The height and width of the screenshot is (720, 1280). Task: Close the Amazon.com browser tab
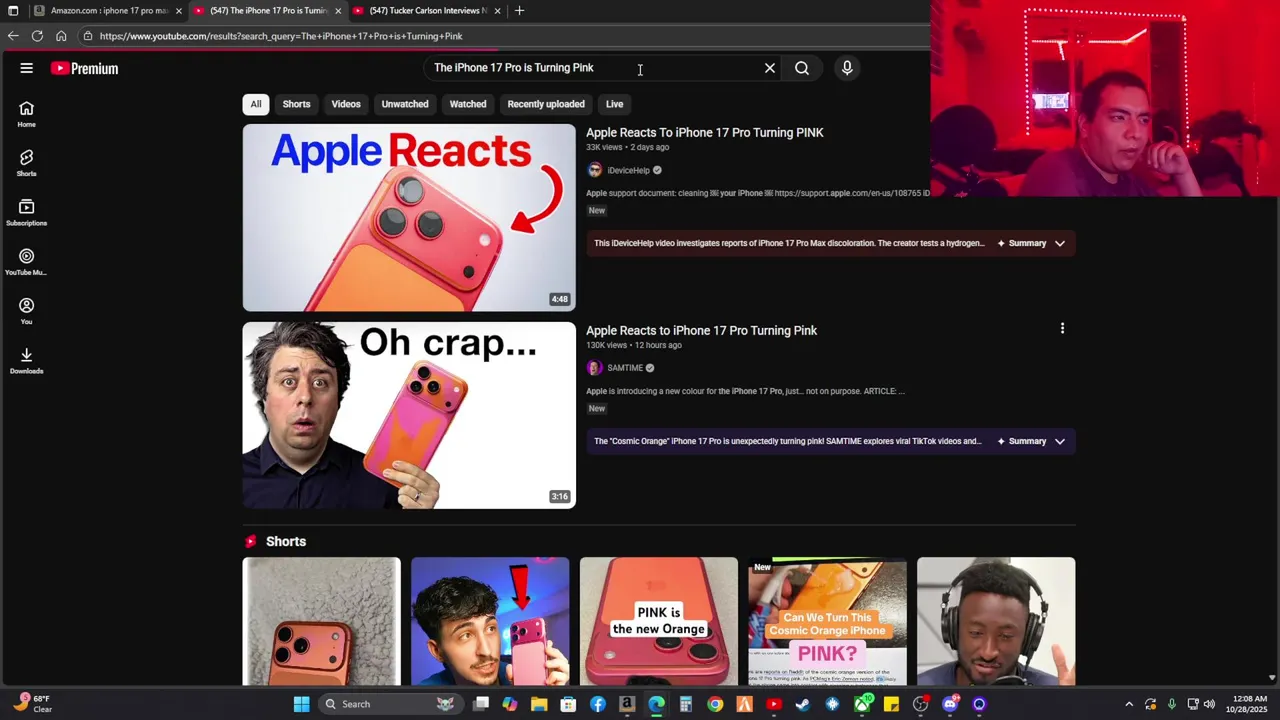[179, 11]
